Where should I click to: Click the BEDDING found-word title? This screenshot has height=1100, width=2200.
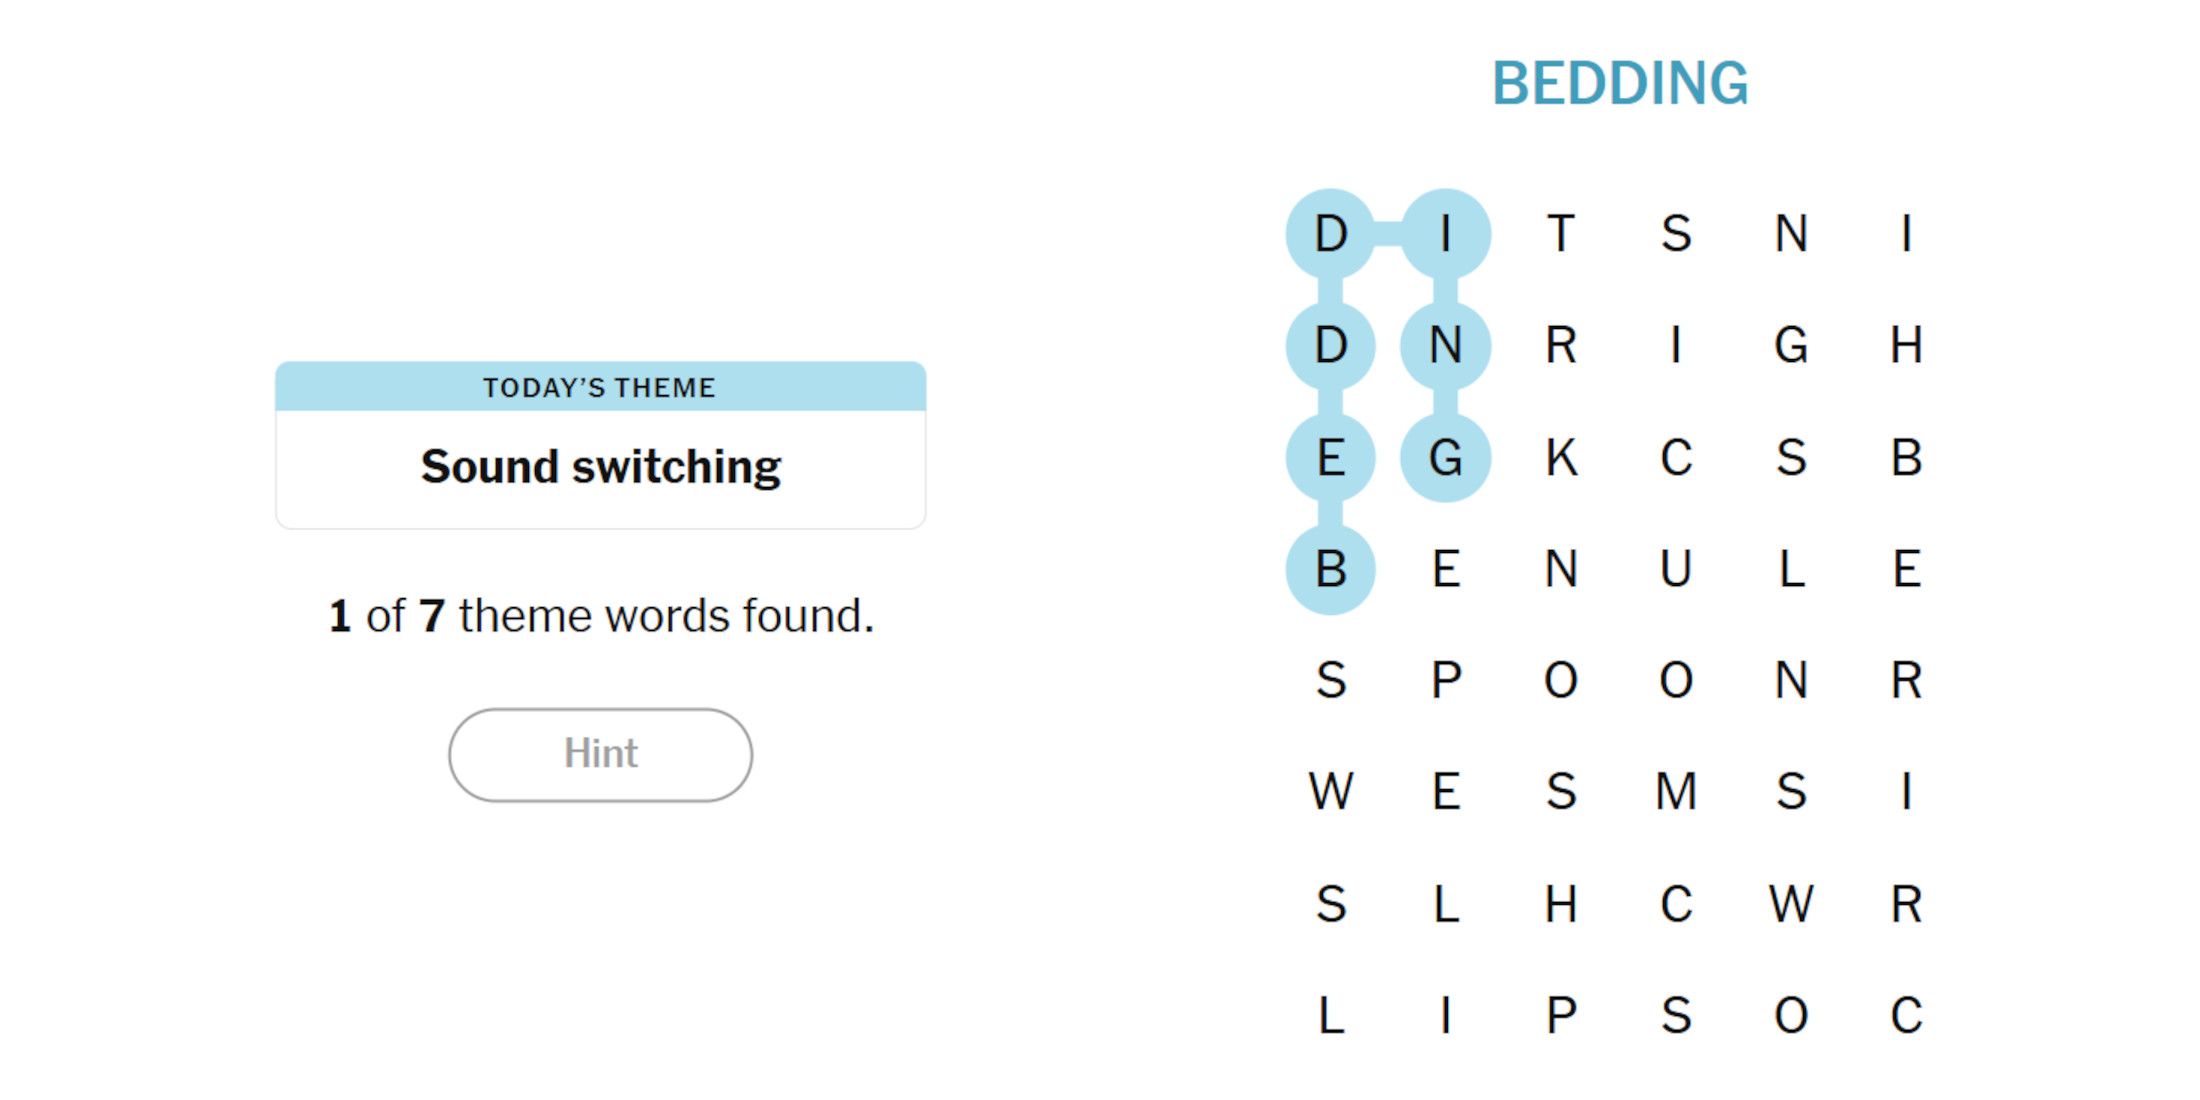tap(1620, 83)
